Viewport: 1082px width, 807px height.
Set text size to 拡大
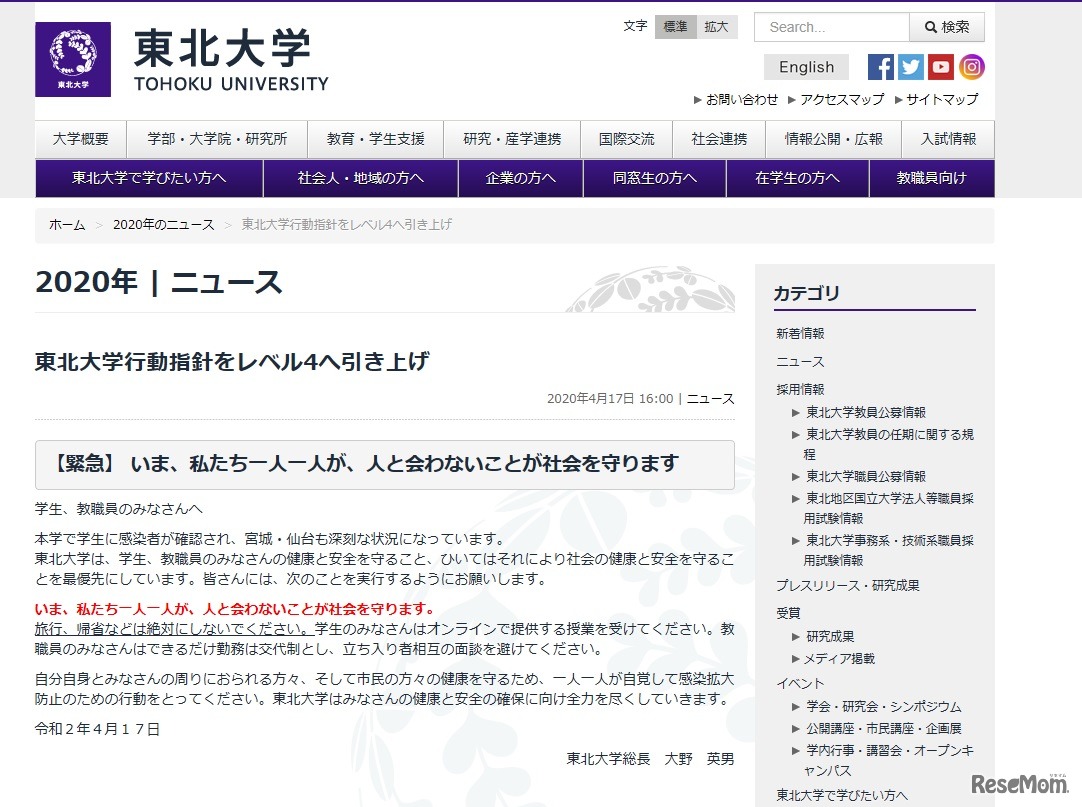coord(716,27)
